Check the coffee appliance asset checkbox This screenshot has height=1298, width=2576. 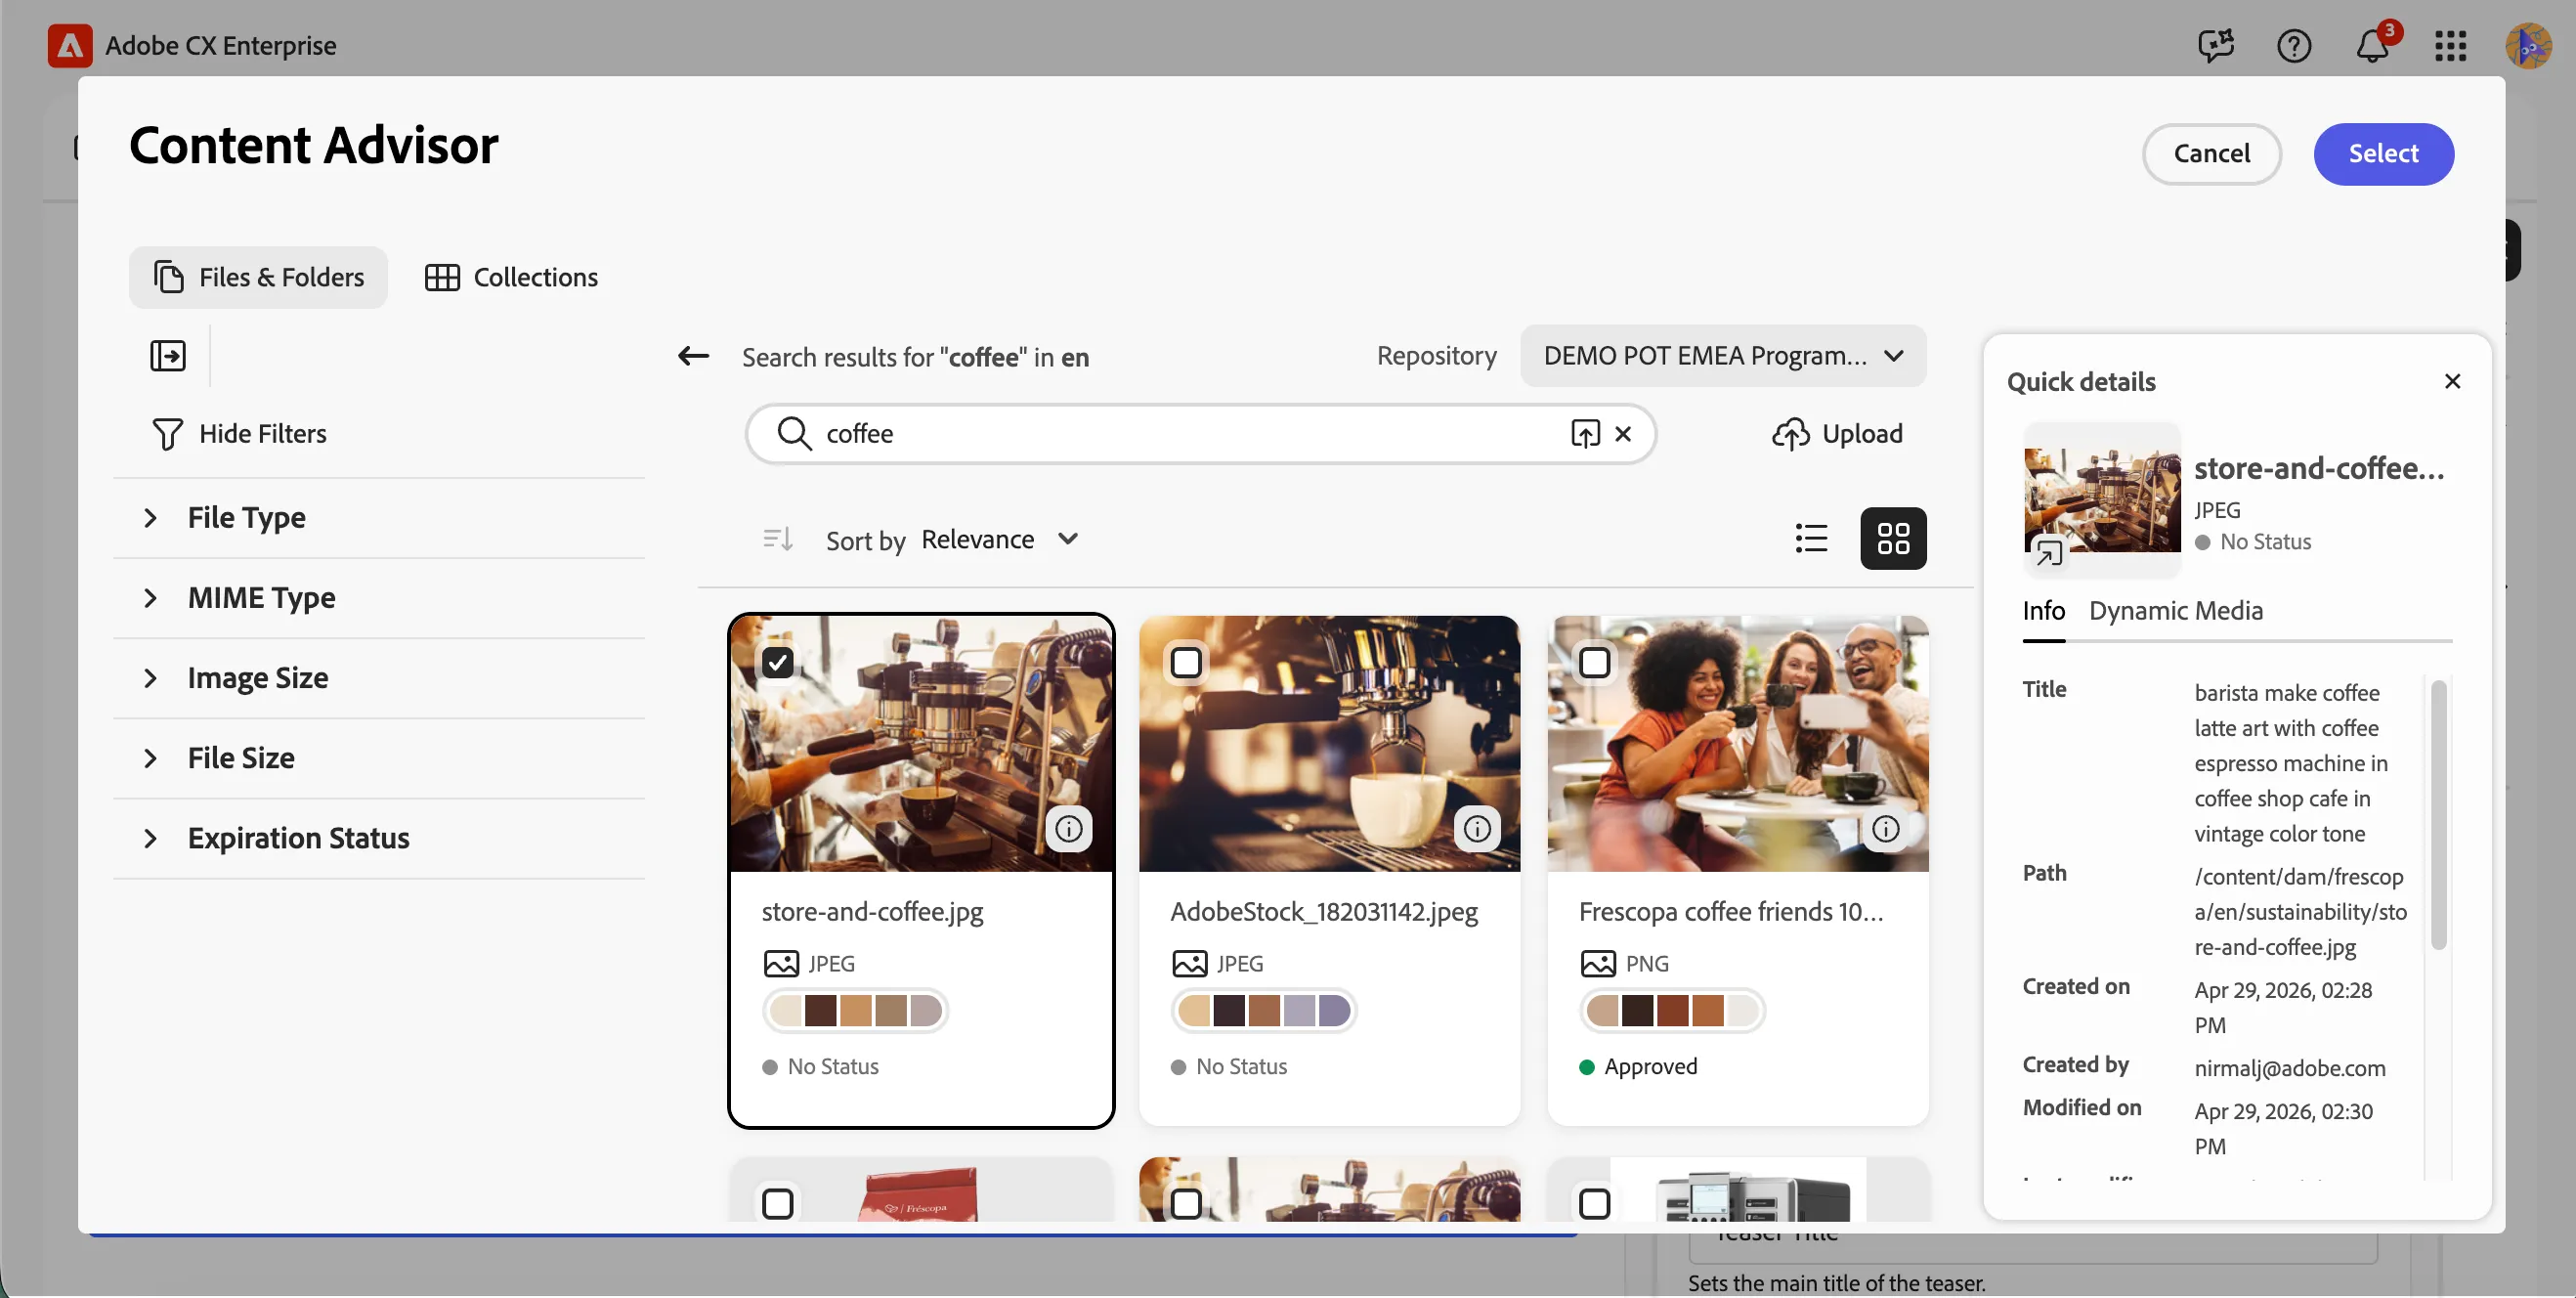1594,1203
